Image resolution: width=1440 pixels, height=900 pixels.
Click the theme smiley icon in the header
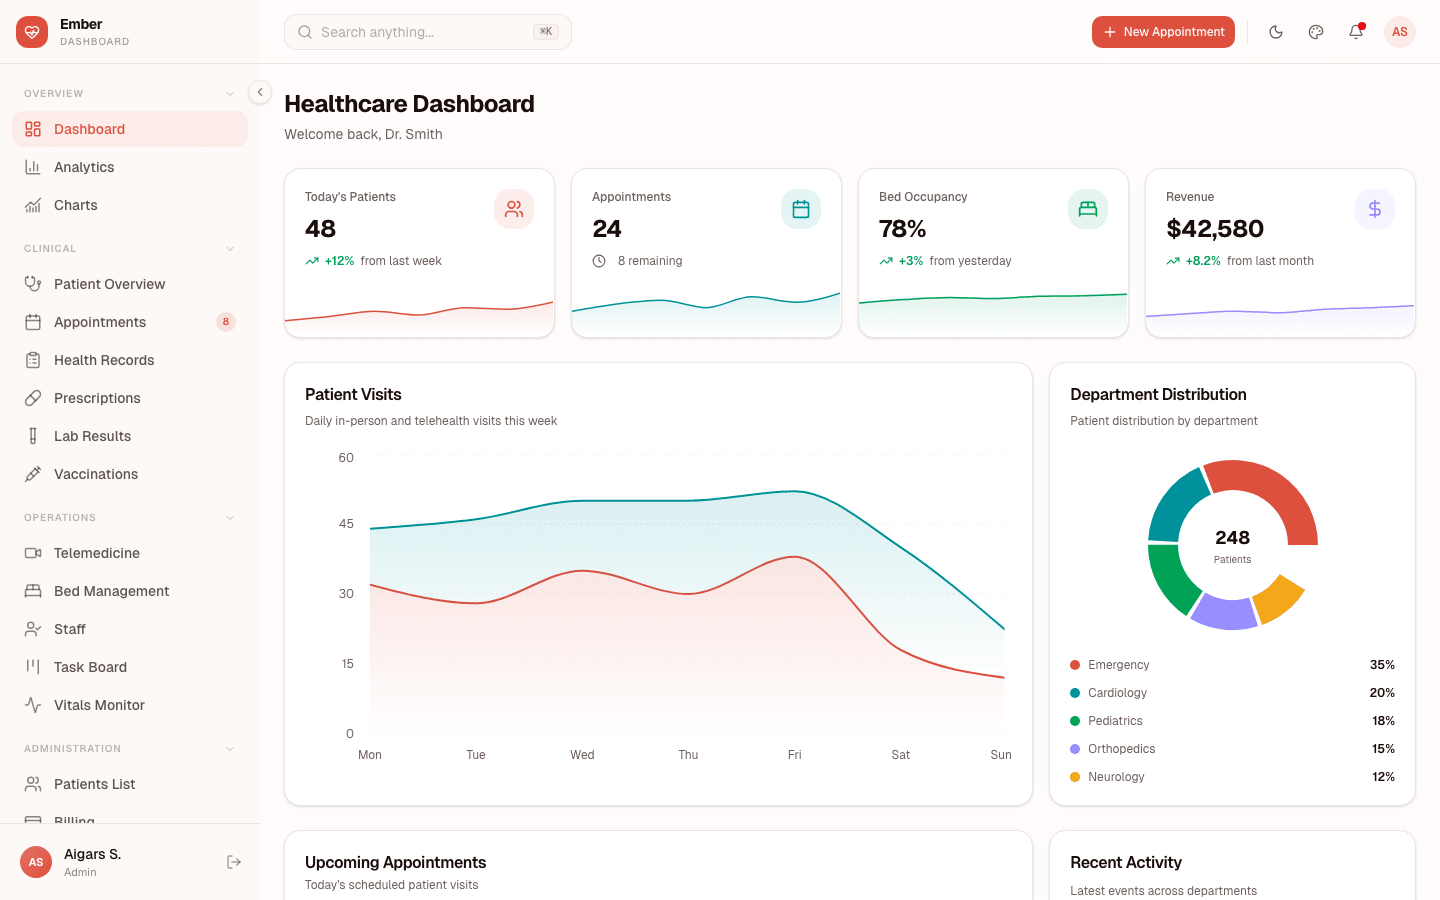point(1315,32)
